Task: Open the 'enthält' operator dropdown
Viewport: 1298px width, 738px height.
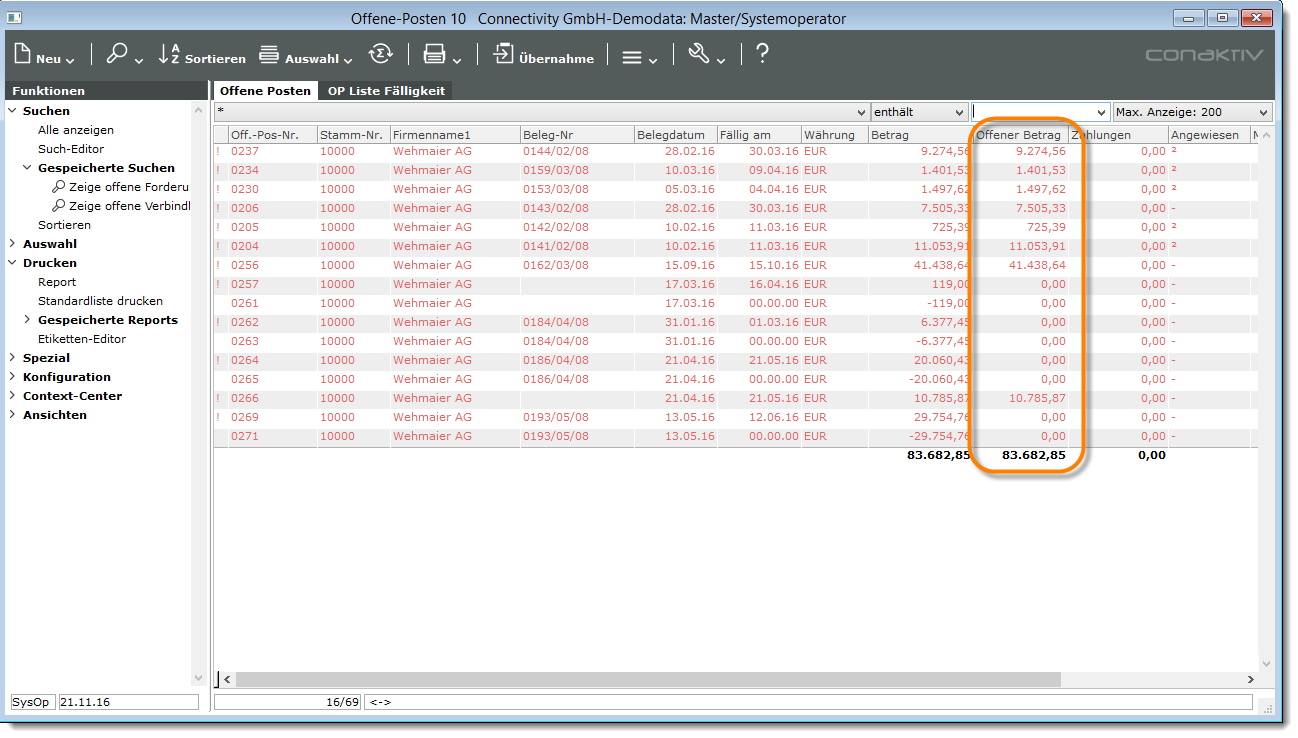Action: click(x=919, y=113)
